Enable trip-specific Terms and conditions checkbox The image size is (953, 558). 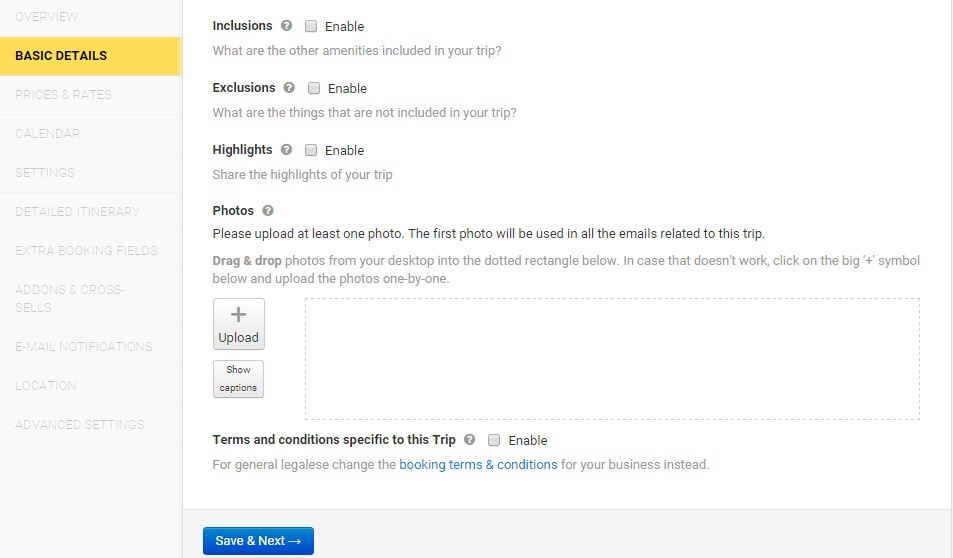pyautogui.click(x=494, y=440)
